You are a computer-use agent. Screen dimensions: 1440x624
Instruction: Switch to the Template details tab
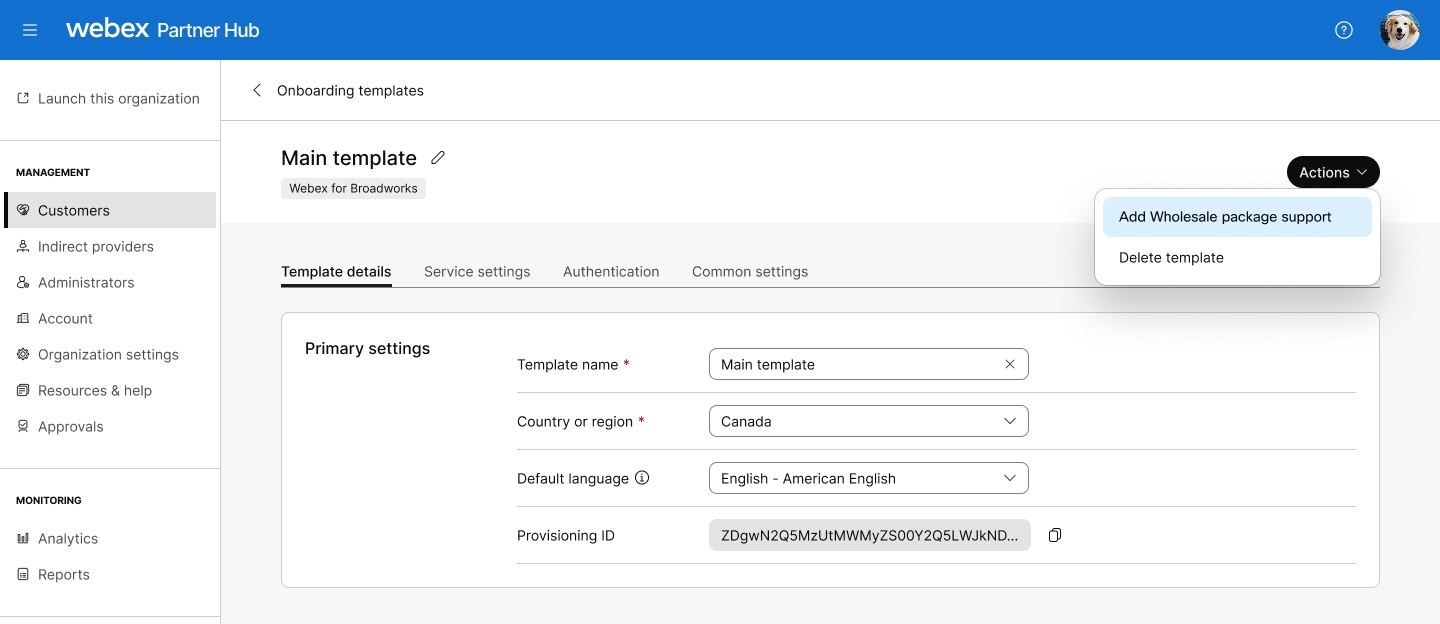336,271
